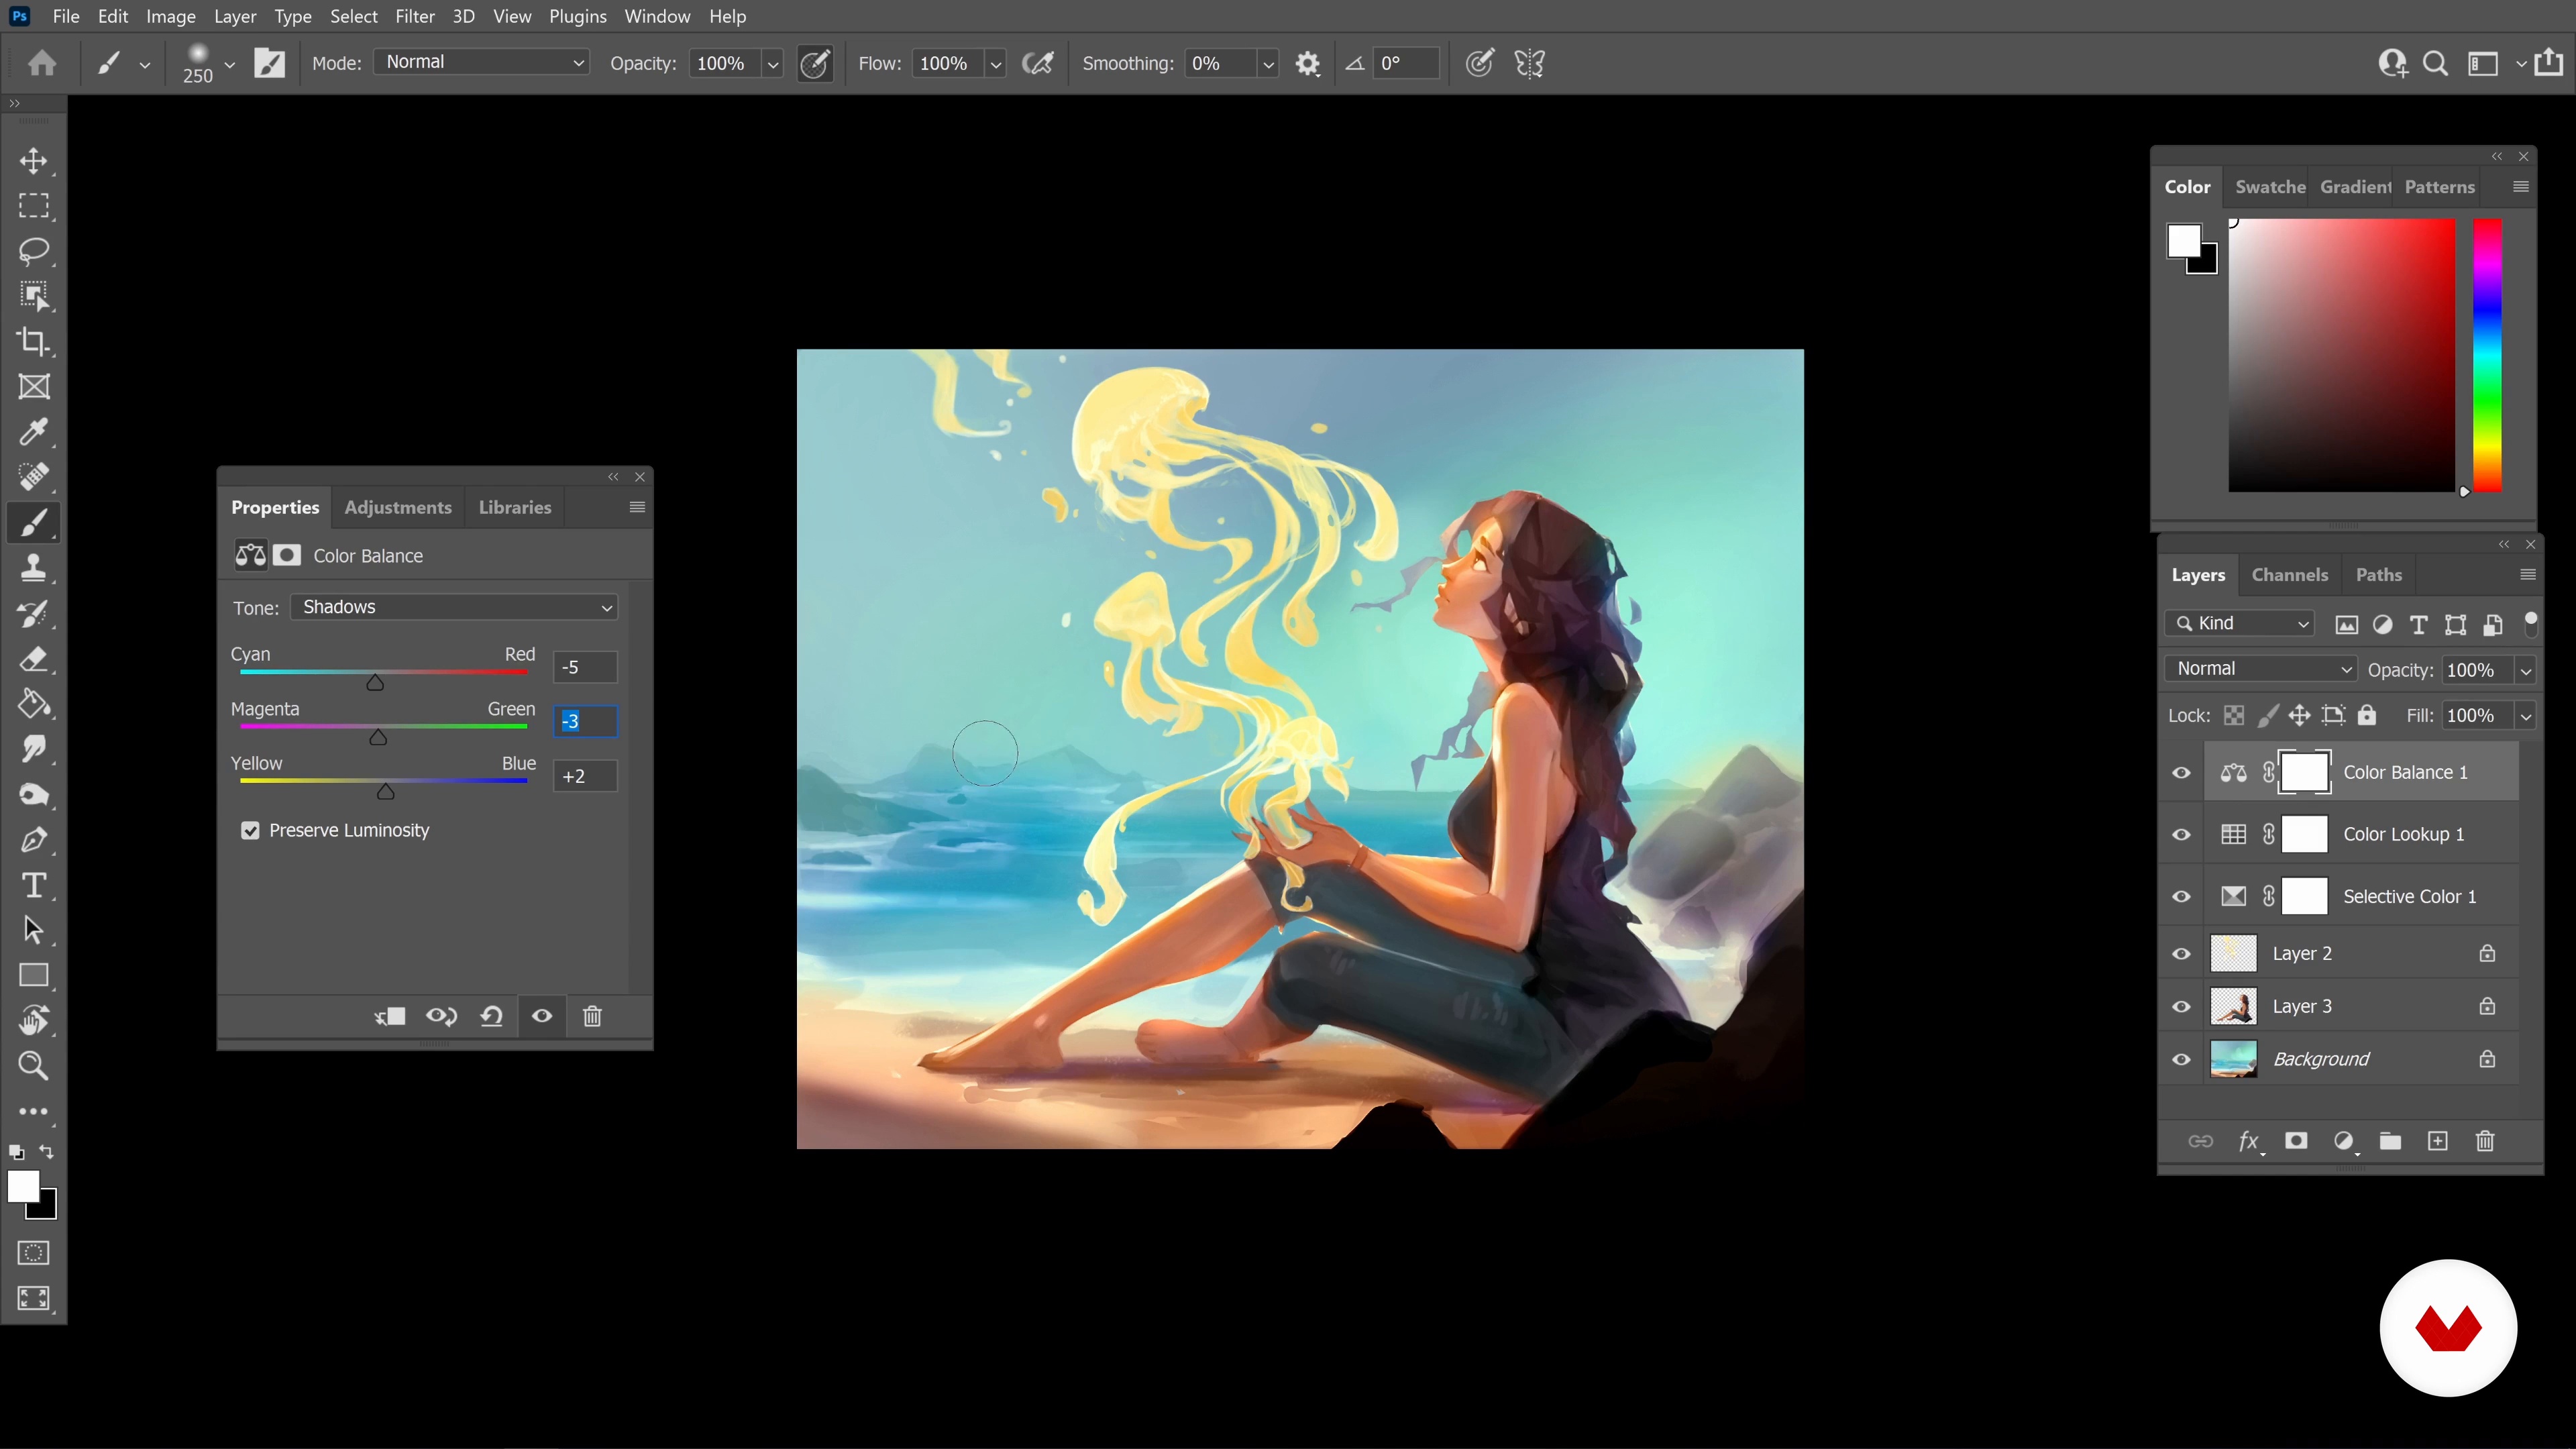Toggle pressure for opacity button
Screen dimensions: 2576x1449
tap(815, 63)
